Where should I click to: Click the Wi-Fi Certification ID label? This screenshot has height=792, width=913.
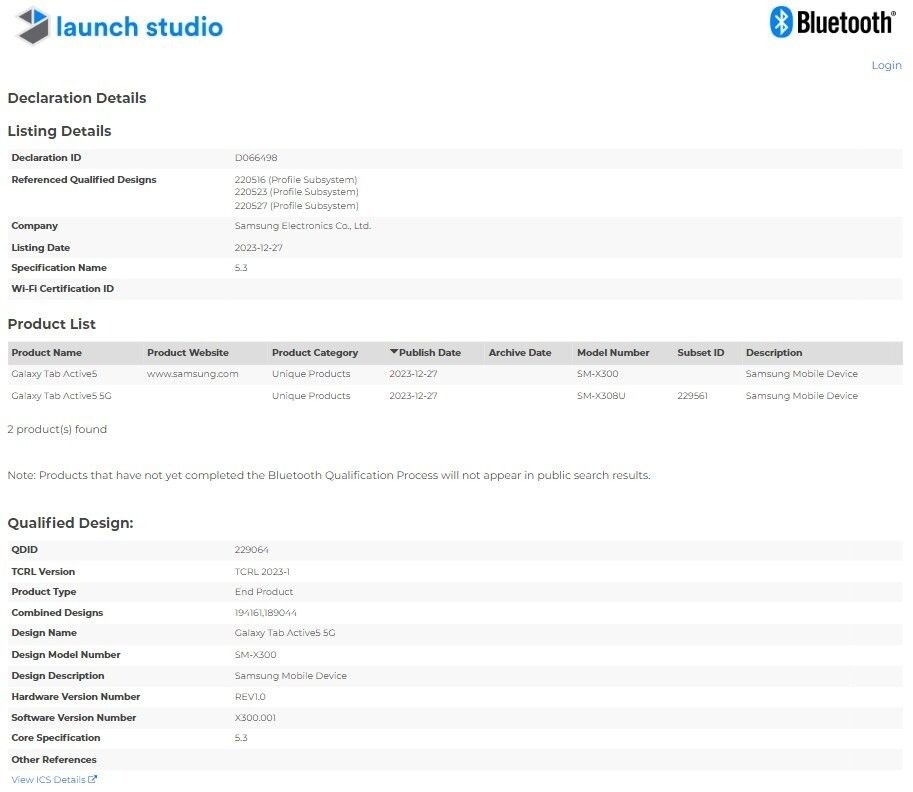pos(62,289)
